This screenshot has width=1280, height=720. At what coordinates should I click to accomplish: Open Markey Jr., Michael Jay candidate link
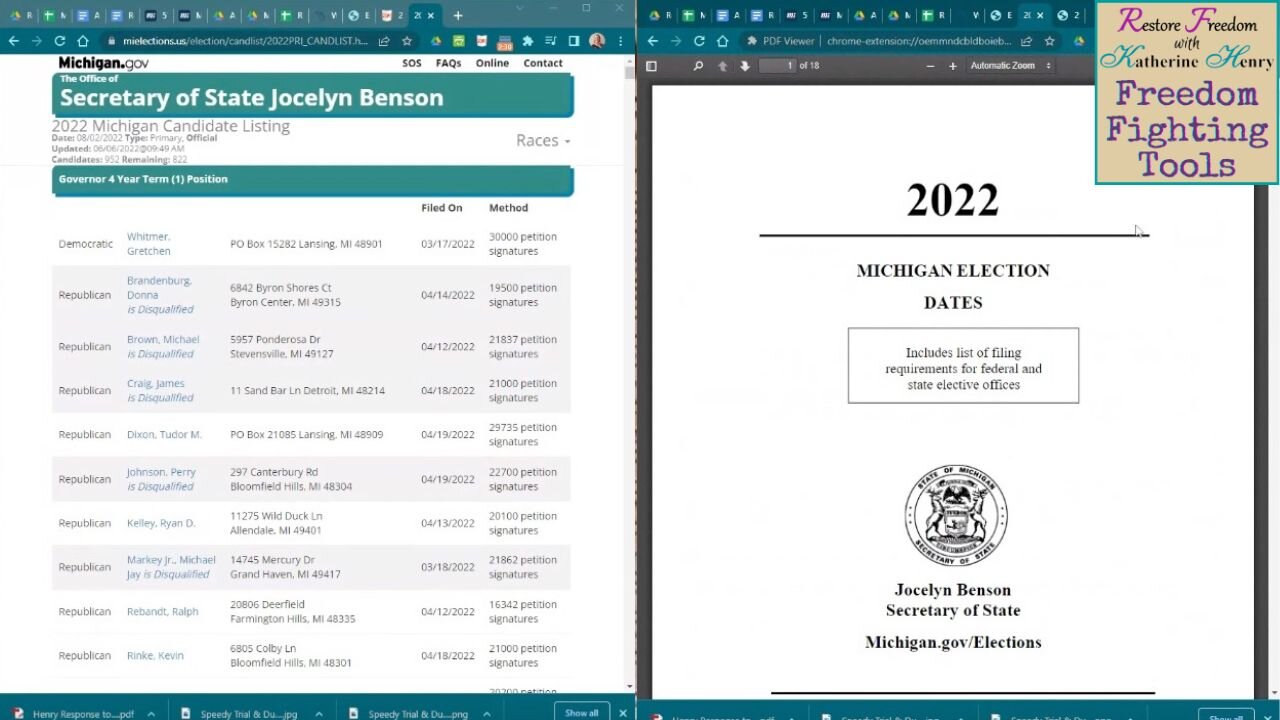point(171,567)
